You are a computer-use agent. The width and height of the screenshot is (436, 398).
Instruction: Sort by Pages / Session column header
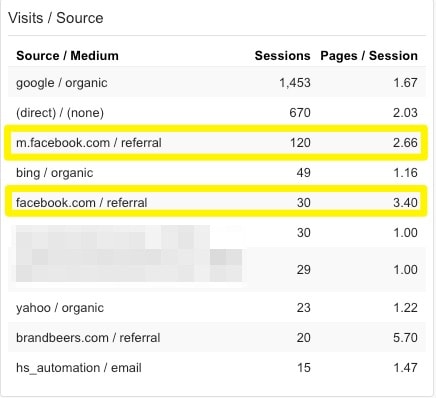coord(369,56)
